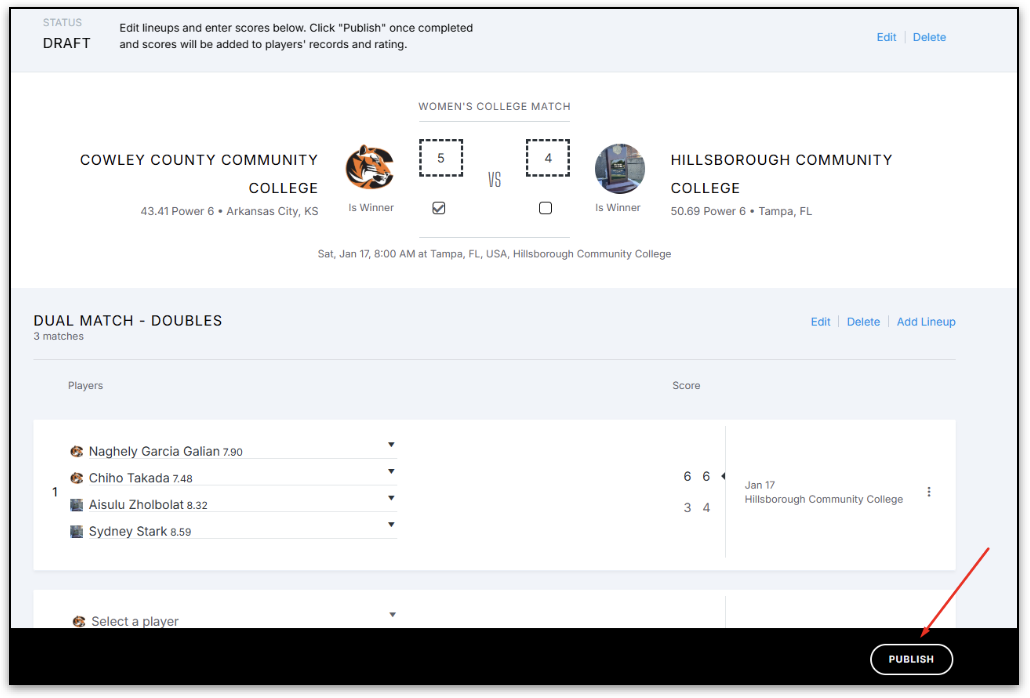
Task: Click first set score 6 for match 1
Action: (x=687, y=476)
